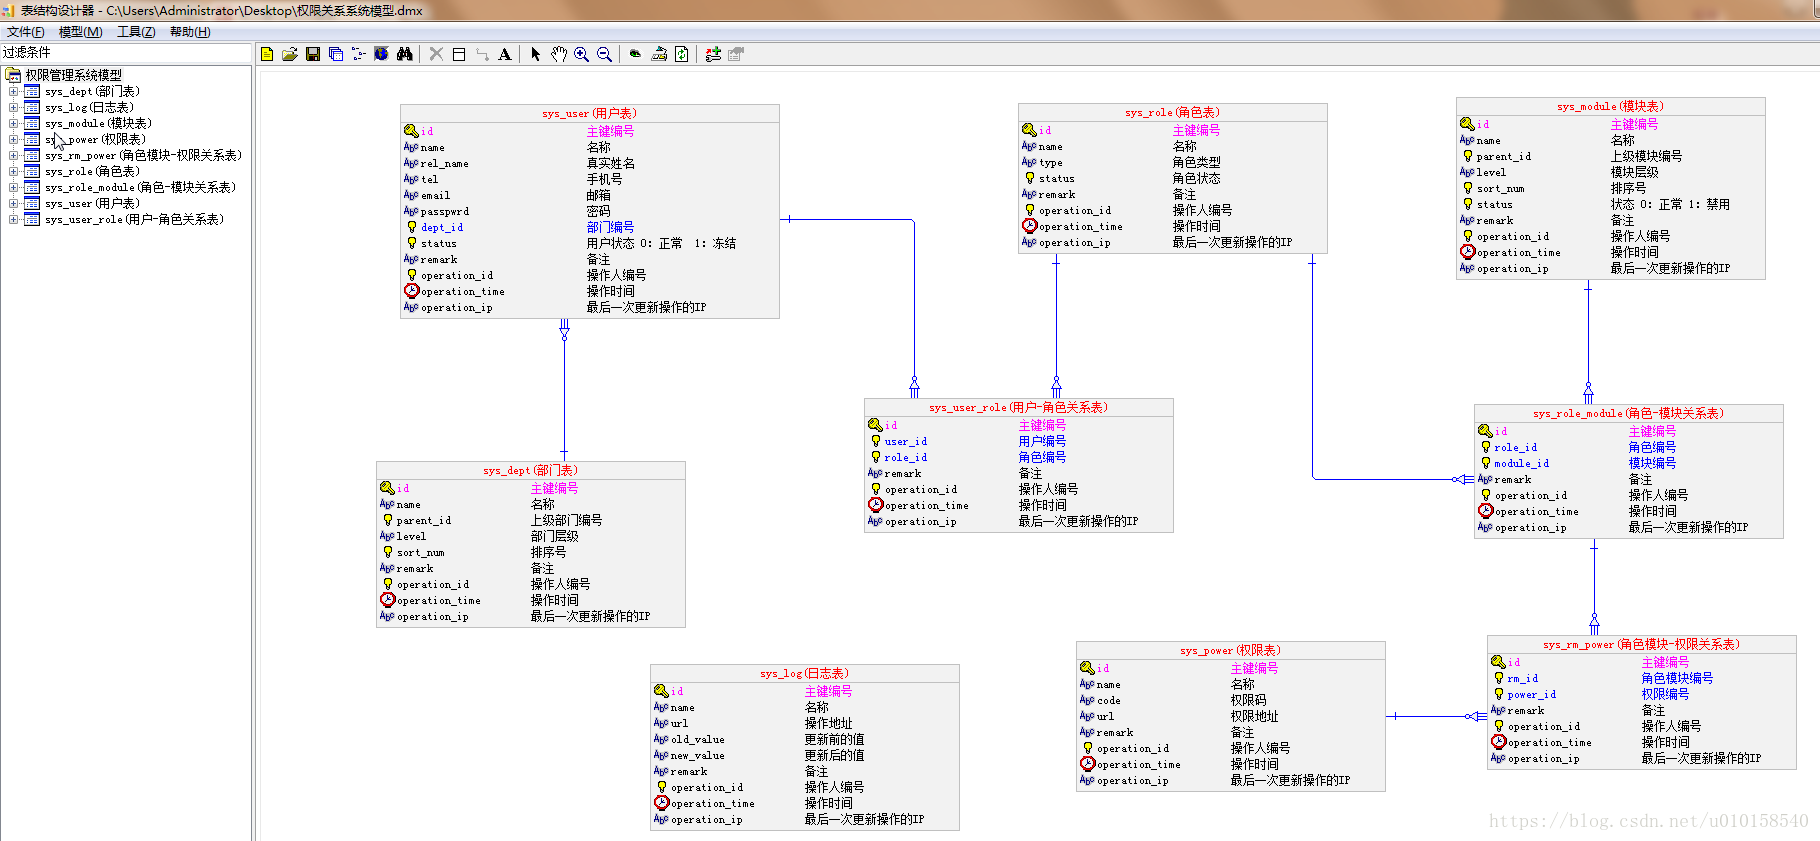Expand the sys_user_role tree node

[14, 219]
